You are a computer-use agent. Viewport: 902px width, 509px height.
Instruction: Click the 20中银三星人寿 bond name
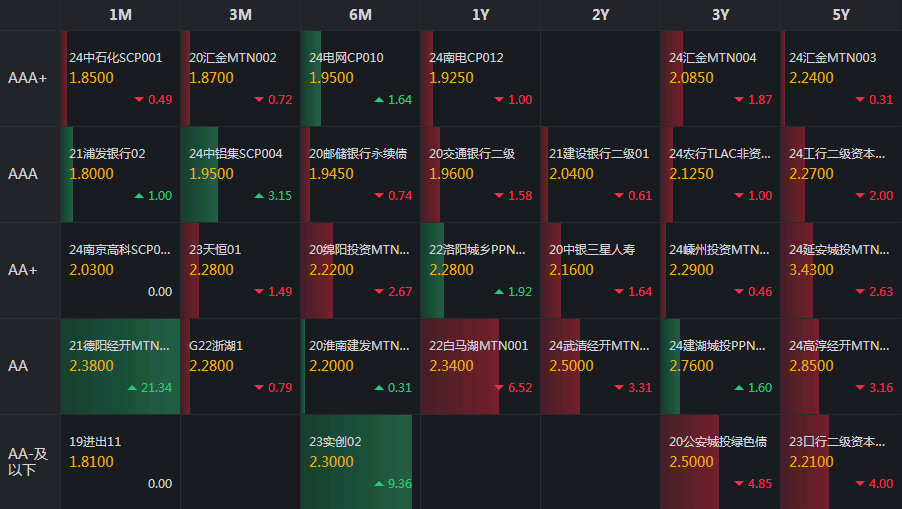click(592, 250)
